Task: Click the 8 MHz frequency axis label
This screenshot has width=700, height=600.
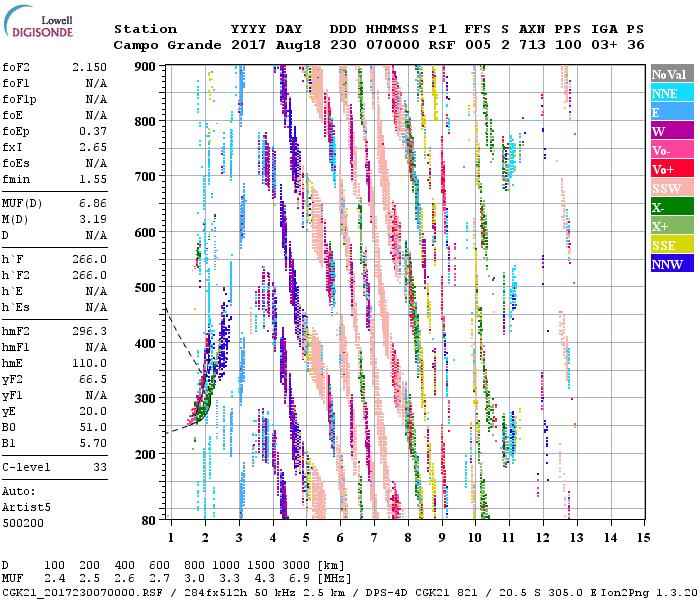Action: pos(408,538)
